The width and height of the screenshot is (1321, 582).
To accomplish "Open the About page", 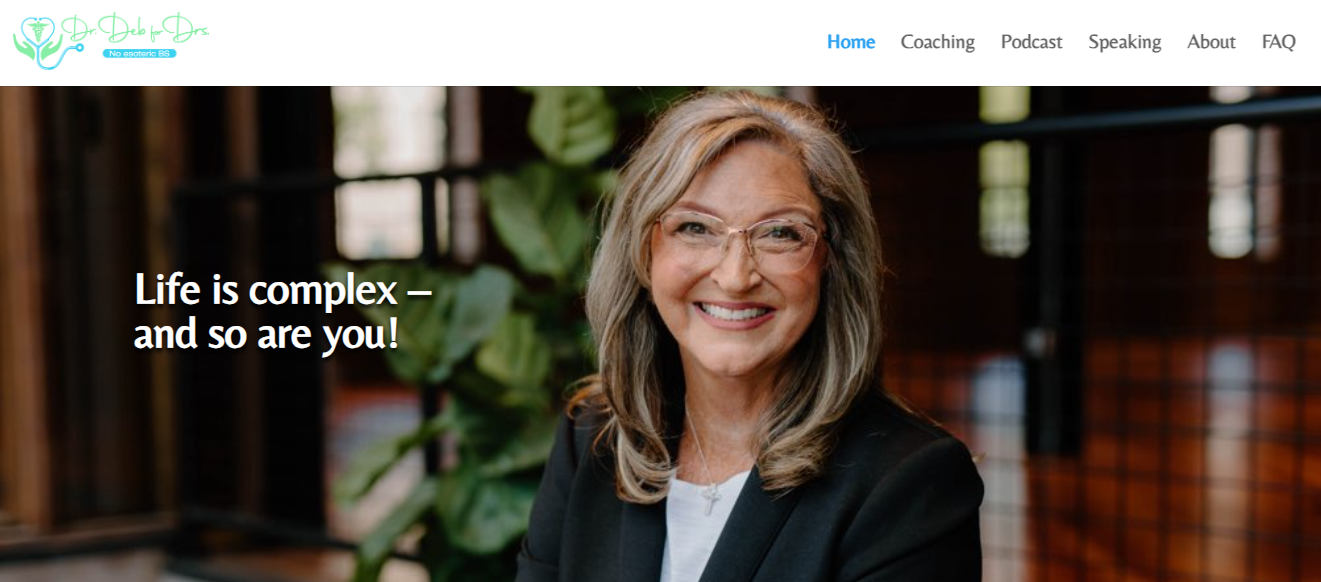I will (1211, 42).
